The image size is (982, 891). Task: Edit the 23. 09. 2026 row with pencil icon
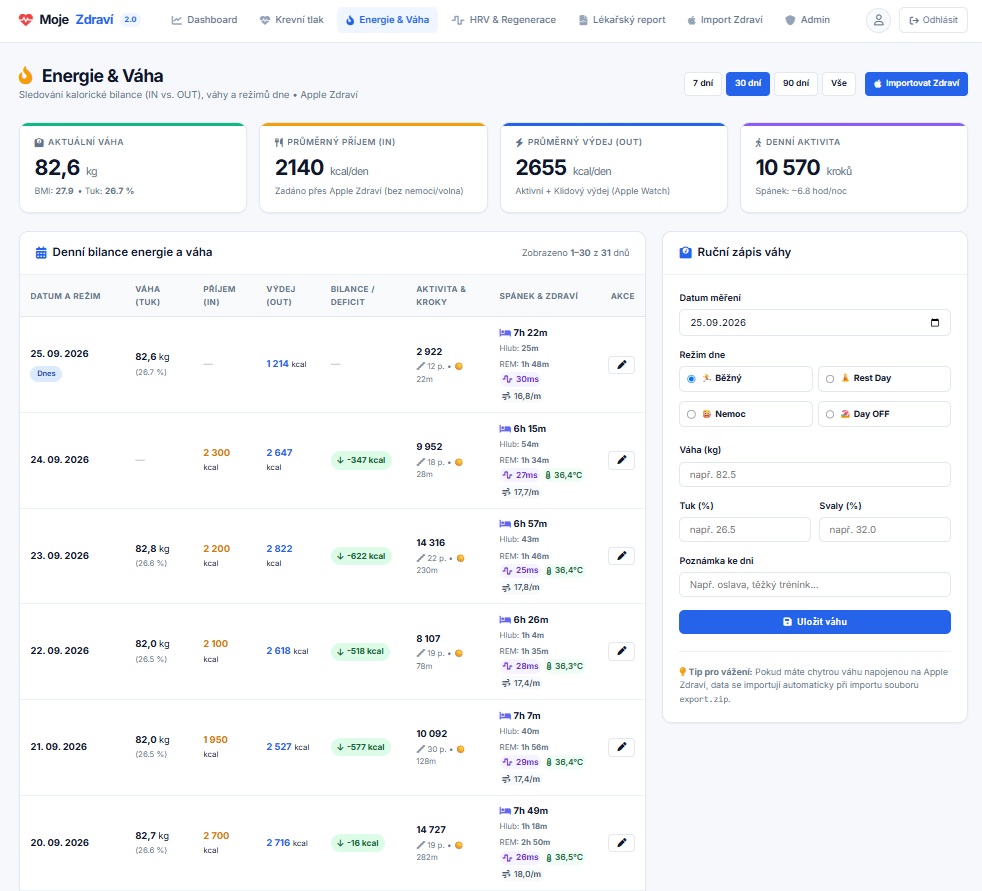(x=621, y=556)
